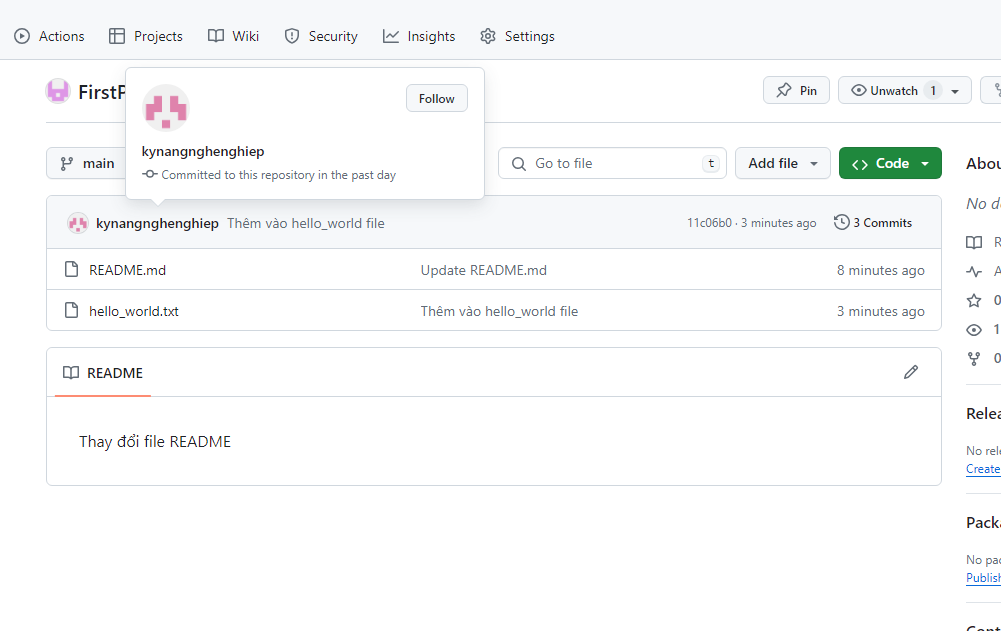The width and height of the screenshot is (1001, 631).
Task: Click the README.md file icon
Action: tap(71, 270)
